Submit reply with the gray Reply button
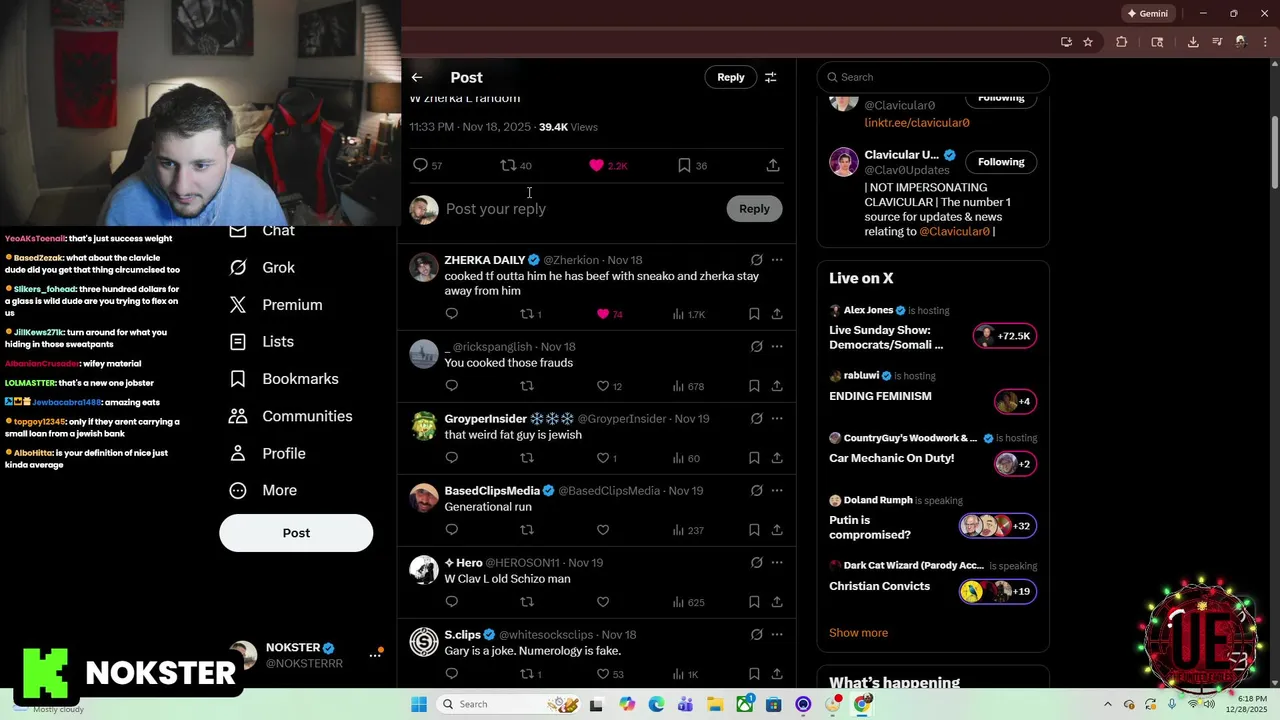Viewport: 1280px width, 720px height. pyautogui.click(x=754, y=209)
